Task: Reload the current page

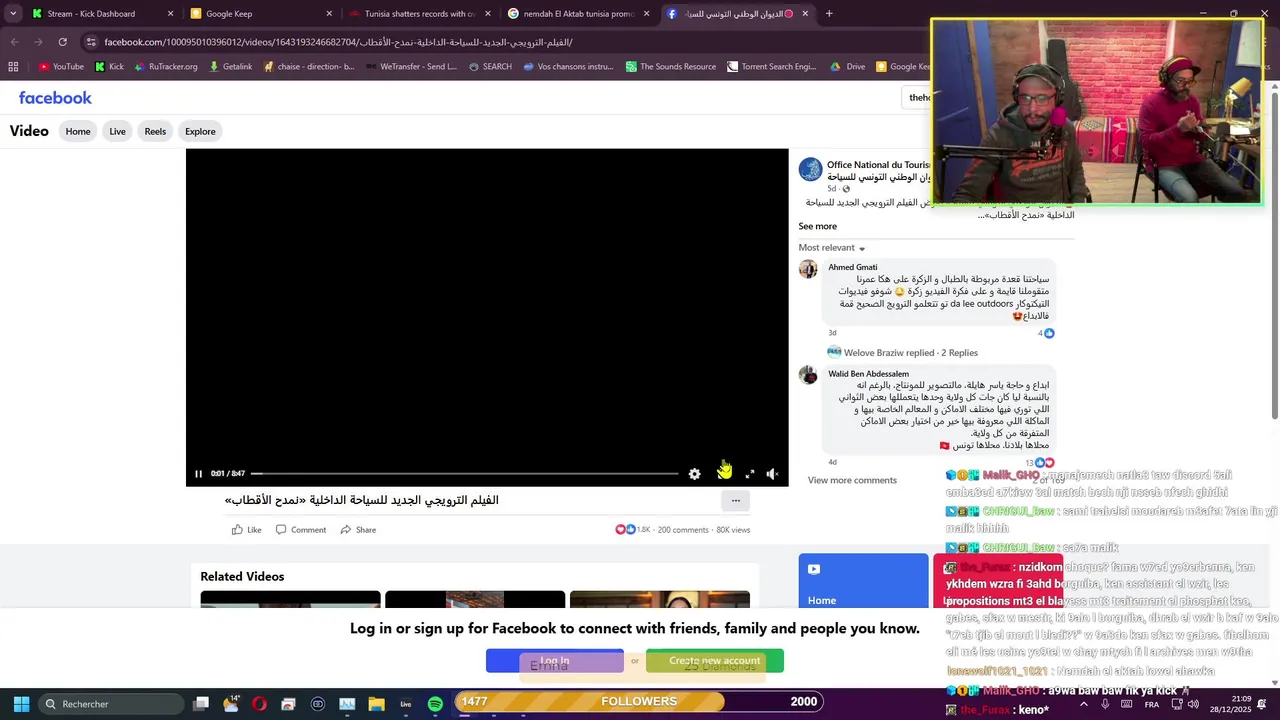Action: point(62,42)
